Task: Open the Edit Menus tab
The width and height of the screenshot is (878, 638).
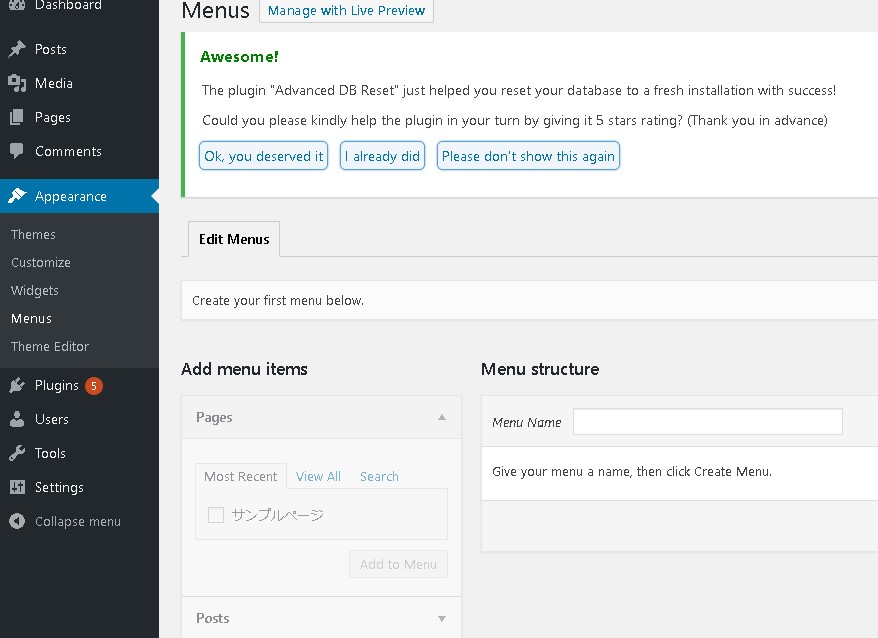Action: [x=234, y=239]
